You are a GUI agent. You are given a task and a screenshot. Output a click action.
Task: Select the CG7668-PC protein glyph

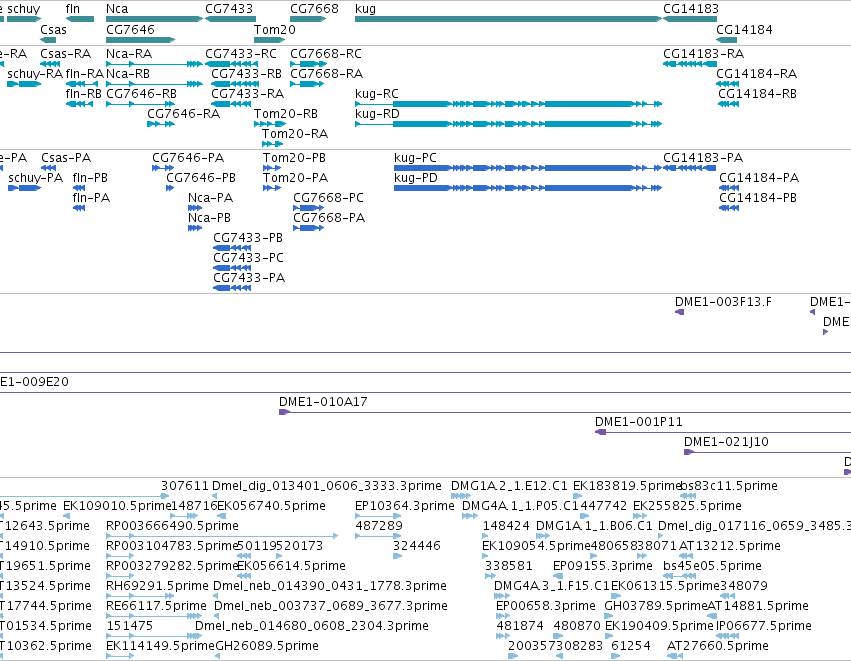309,208
